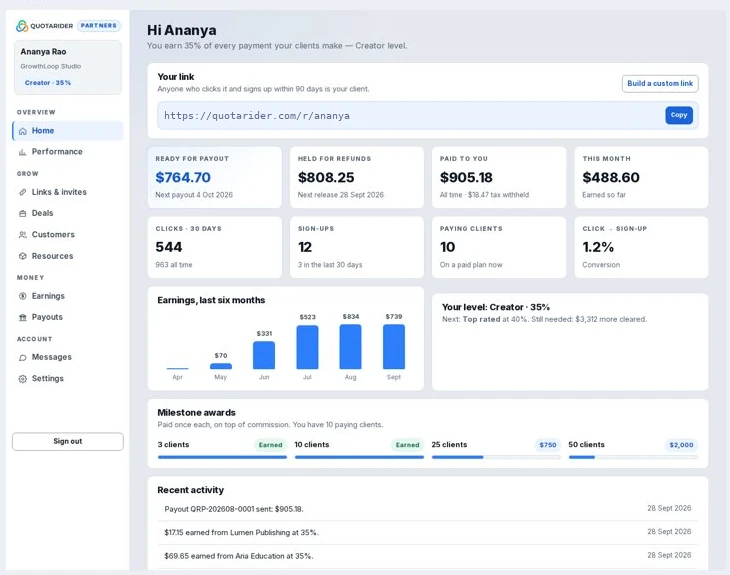Sign out of the account
Viewport: 730px width, 575px height.
(x=68, y=441)
